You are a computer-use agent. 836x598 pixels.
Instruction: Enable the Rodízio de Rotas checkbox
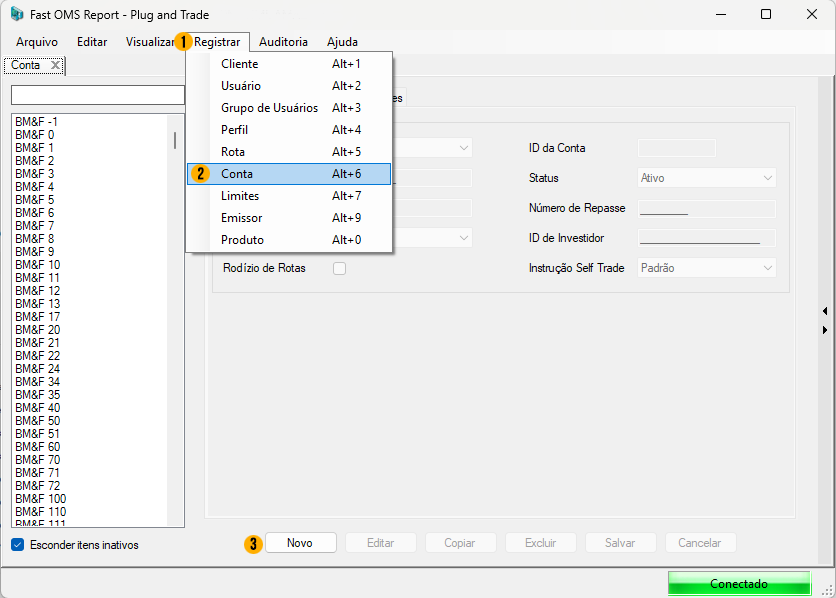[339, 268]
